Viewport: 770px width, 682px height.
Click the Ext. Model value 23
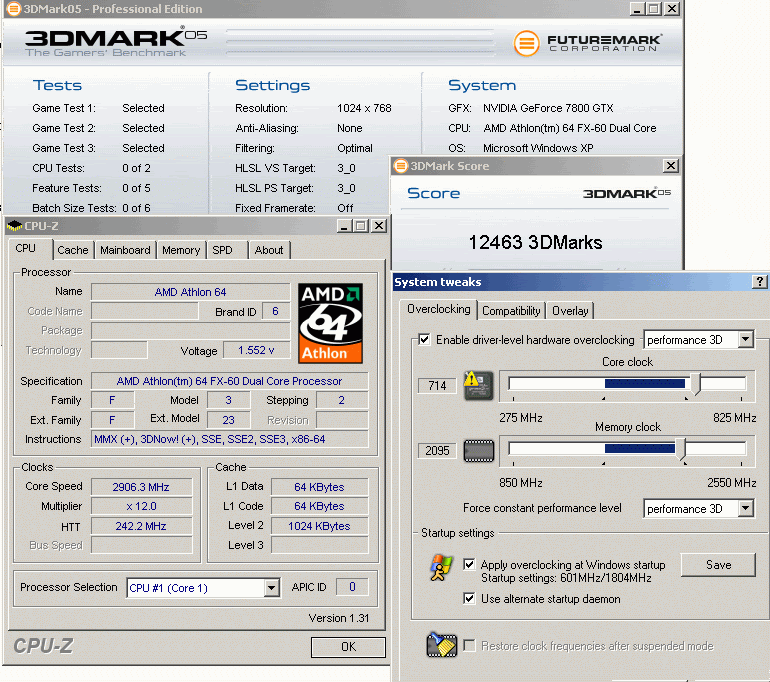pyautogui.click(x=228, y=420)
